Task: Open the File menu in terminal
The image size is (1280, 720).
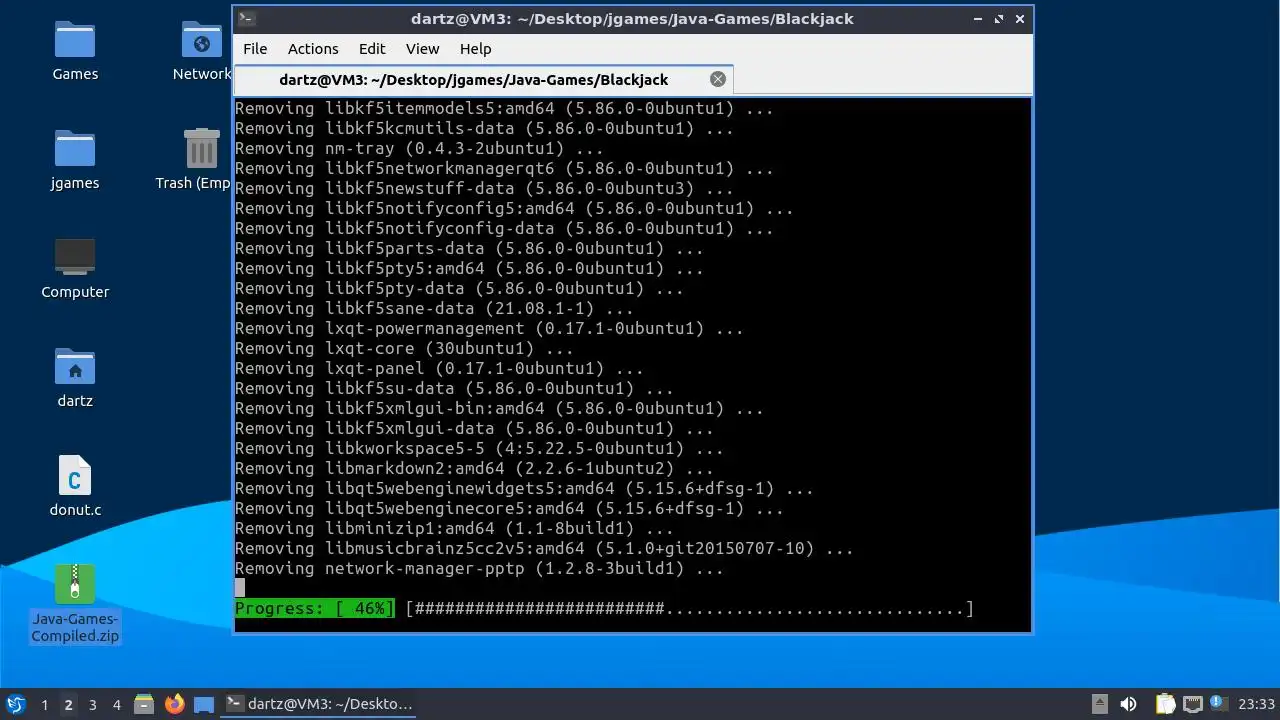Action: [x=255, y=48]
